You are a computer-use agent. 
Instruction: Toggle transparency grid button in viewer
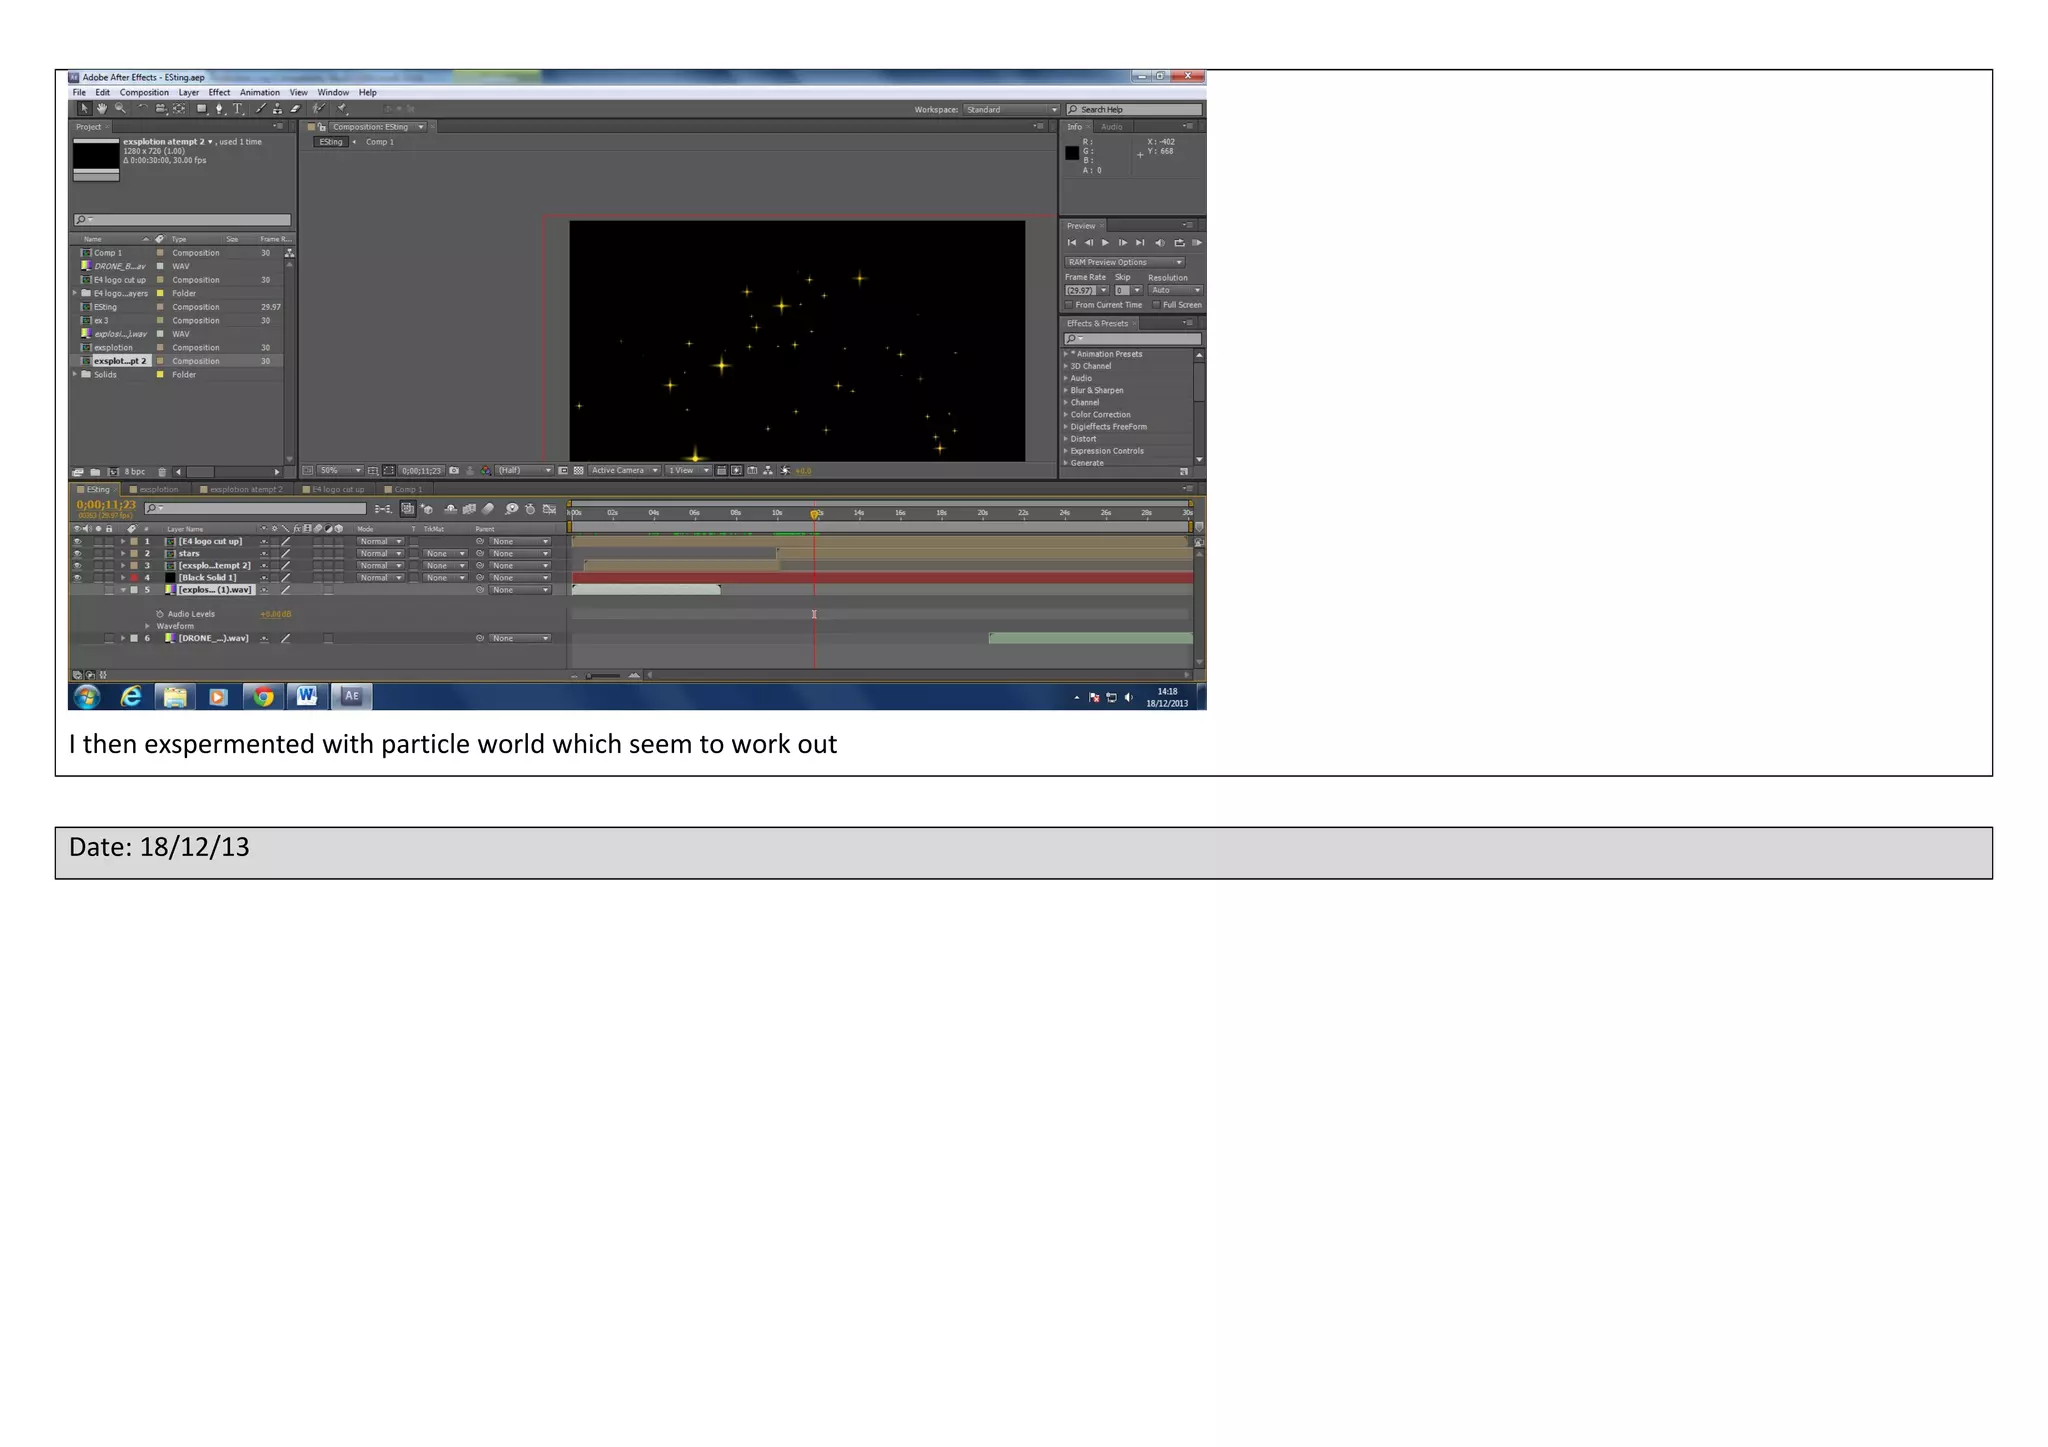579,470
